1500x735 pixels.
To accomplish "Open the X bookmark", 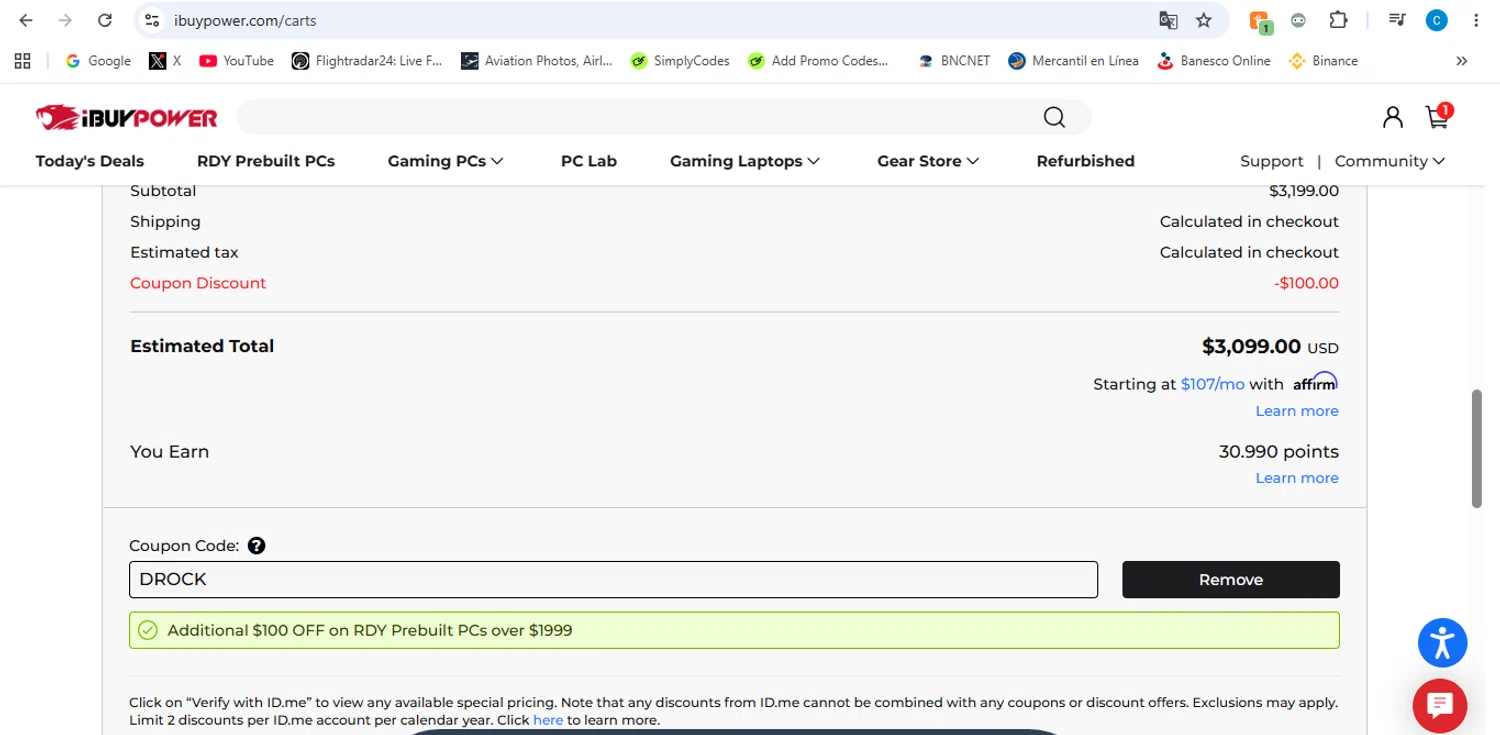I will 165,61.
